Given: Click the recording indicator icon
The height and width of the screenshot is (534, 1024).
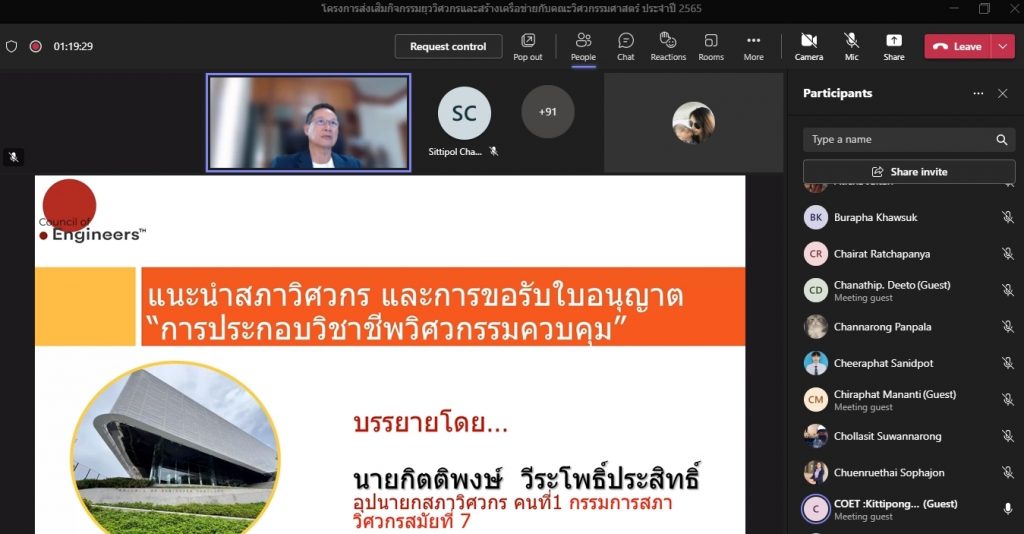Looking at the screenshot, I should pyautogui.click(x=35, y=46).
